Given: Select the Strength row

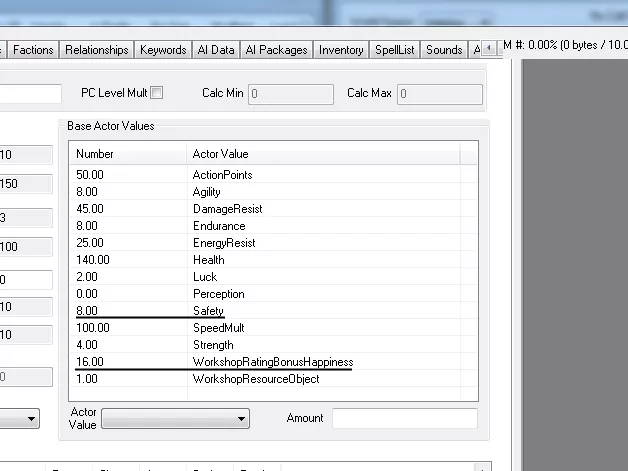Looking at the screenshot, I should tap(274, 345).
